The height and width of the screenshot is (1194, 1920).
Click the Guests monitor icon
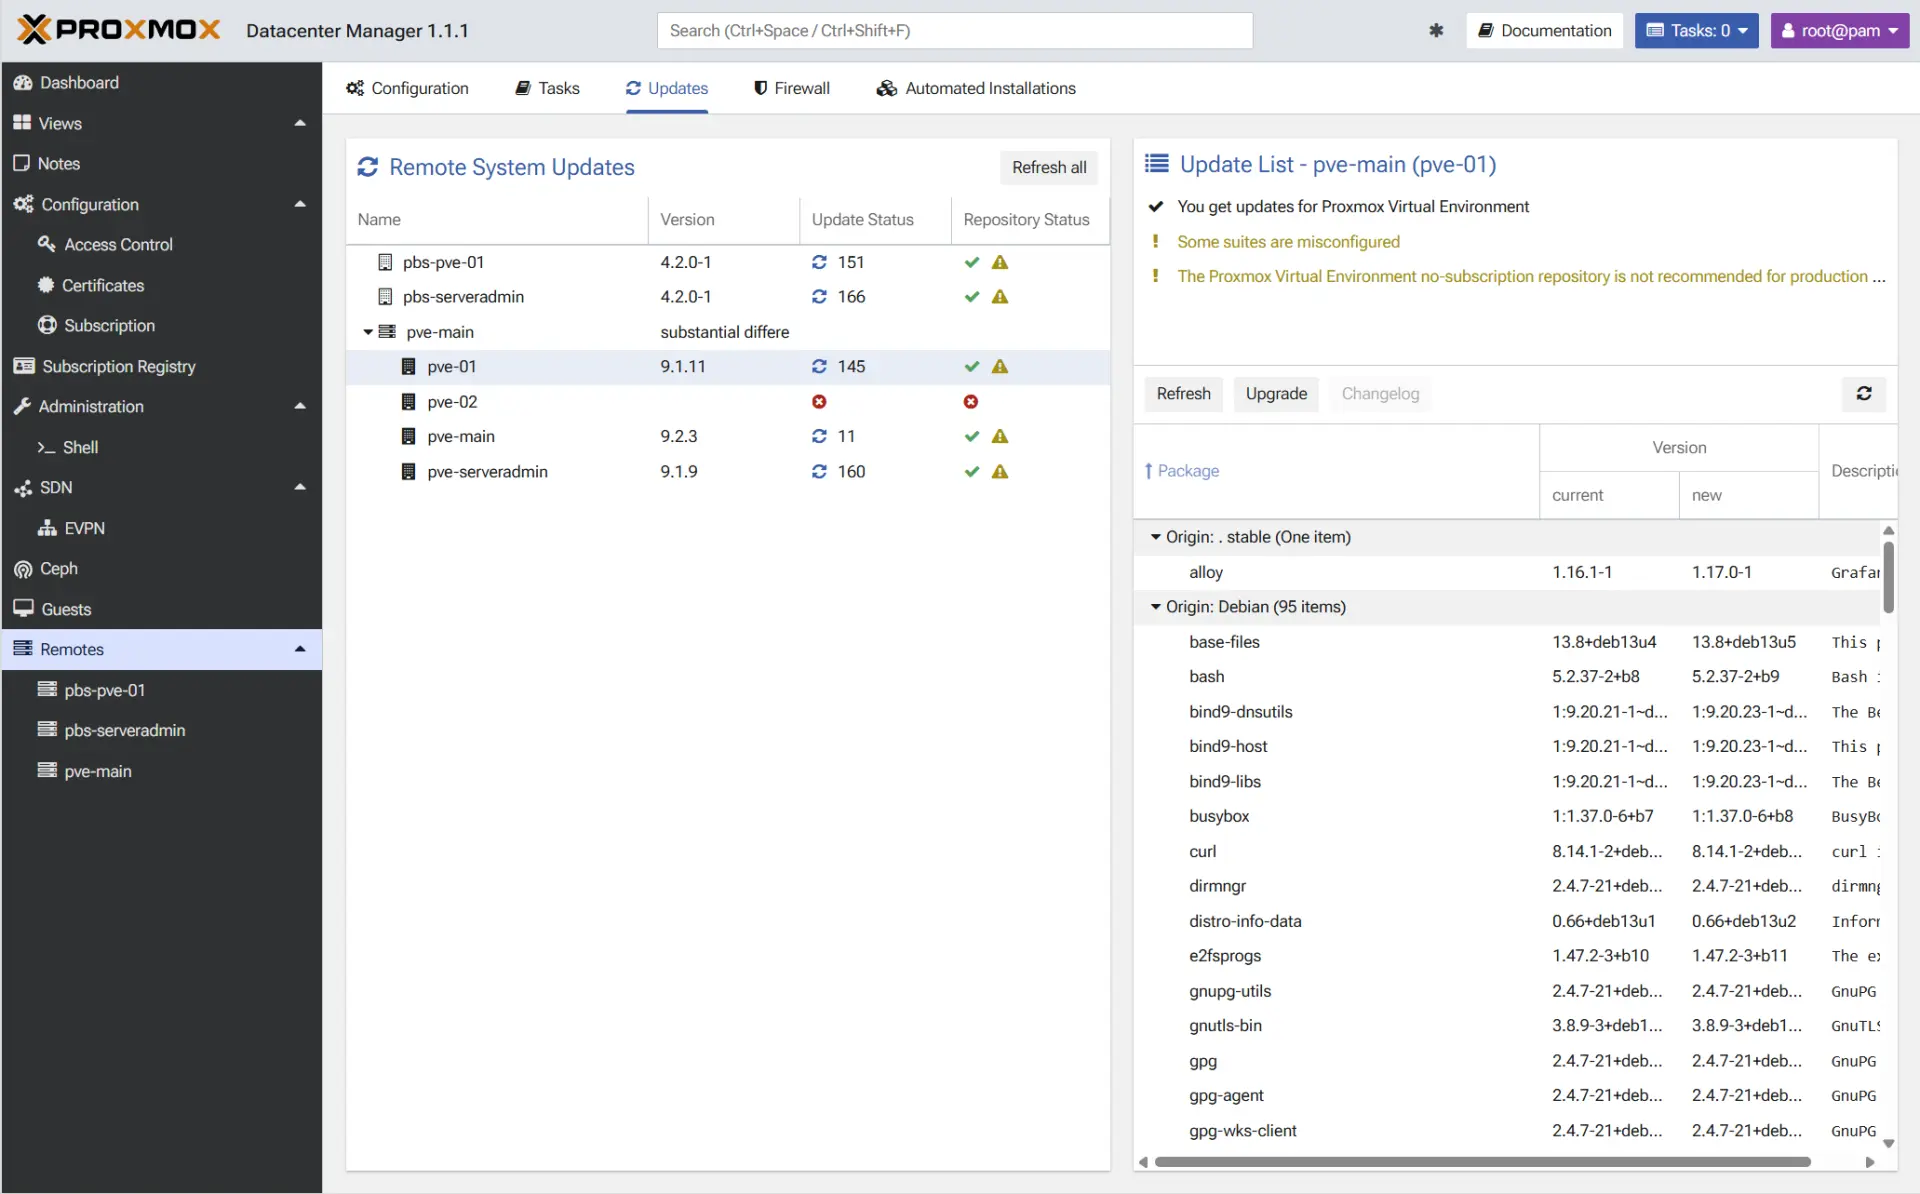pyautogui.click(x=24, y=609)
